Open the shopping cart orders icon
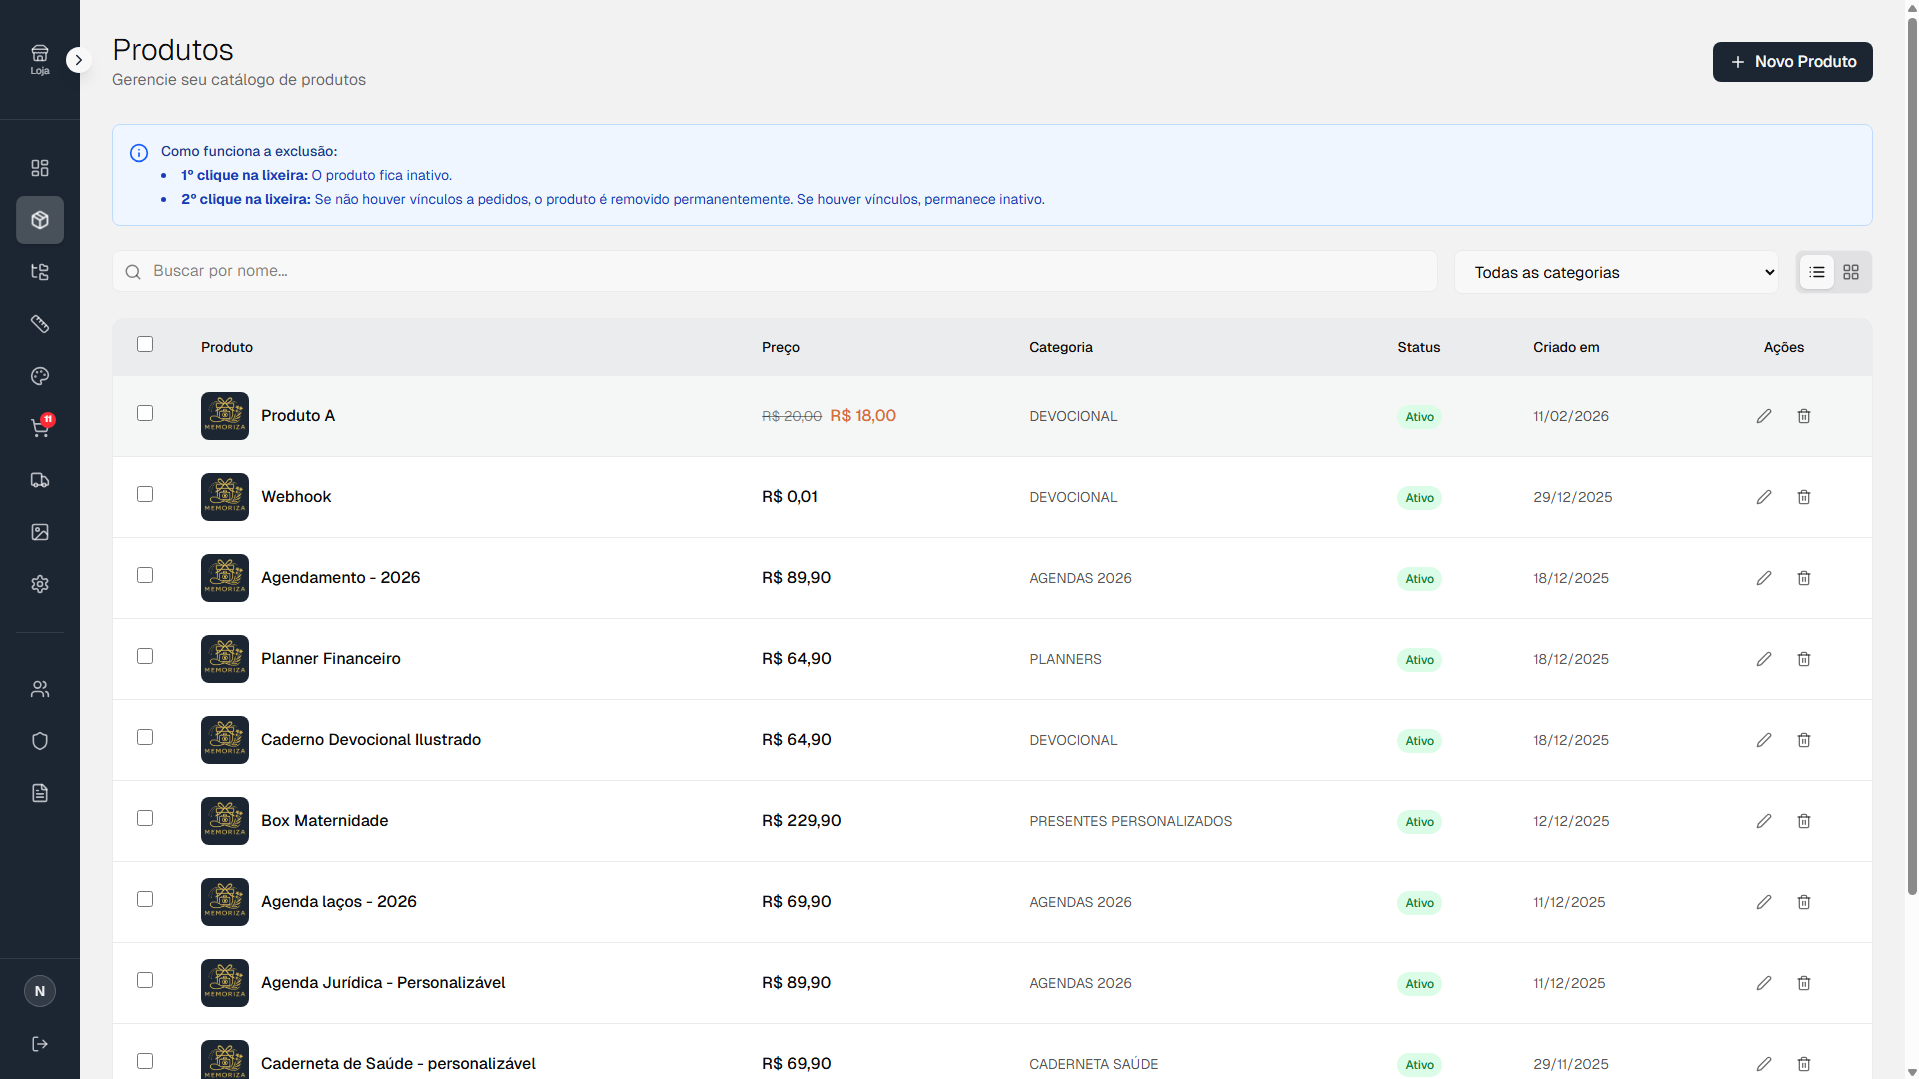The height and width of the screenshot is (1079, 1919). pos(40,428)
